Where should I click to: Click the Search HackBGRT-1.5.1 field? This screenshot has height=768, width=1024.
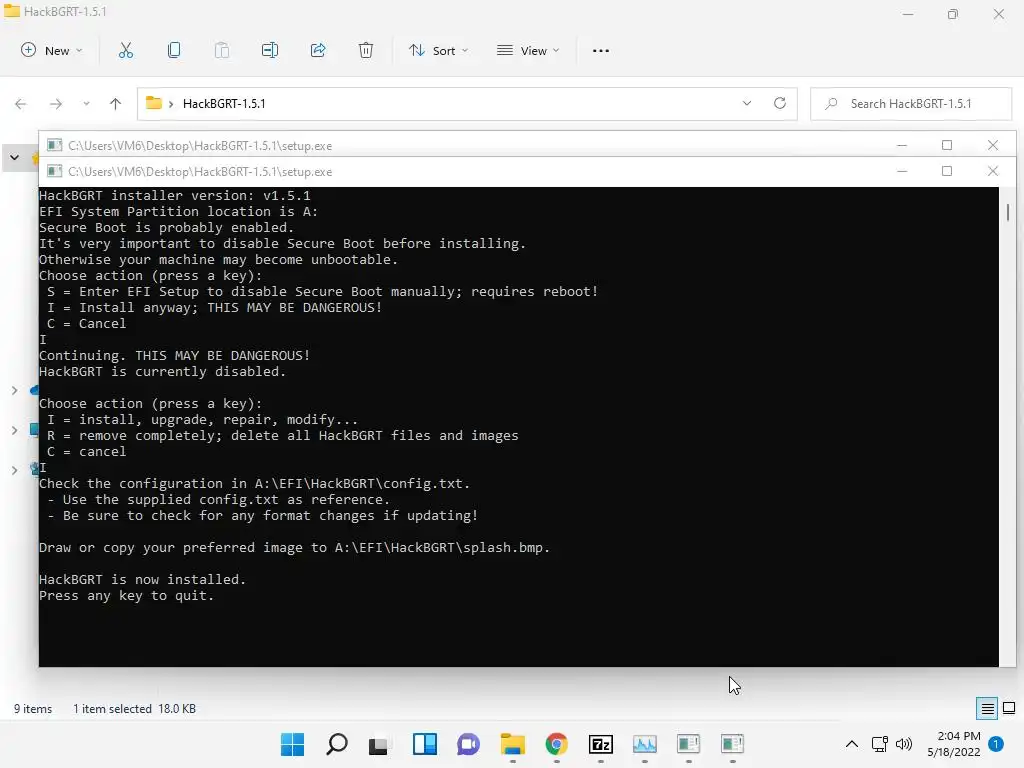(x=911, y=104)
